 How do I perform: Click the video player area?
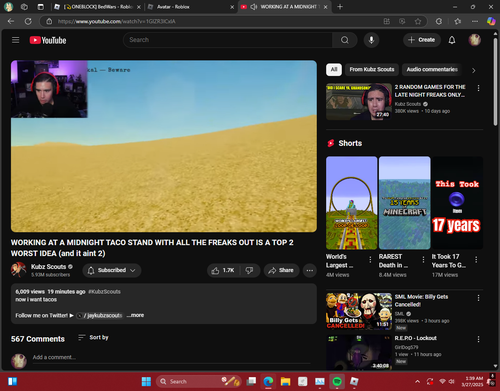click(x=164, y=146)
